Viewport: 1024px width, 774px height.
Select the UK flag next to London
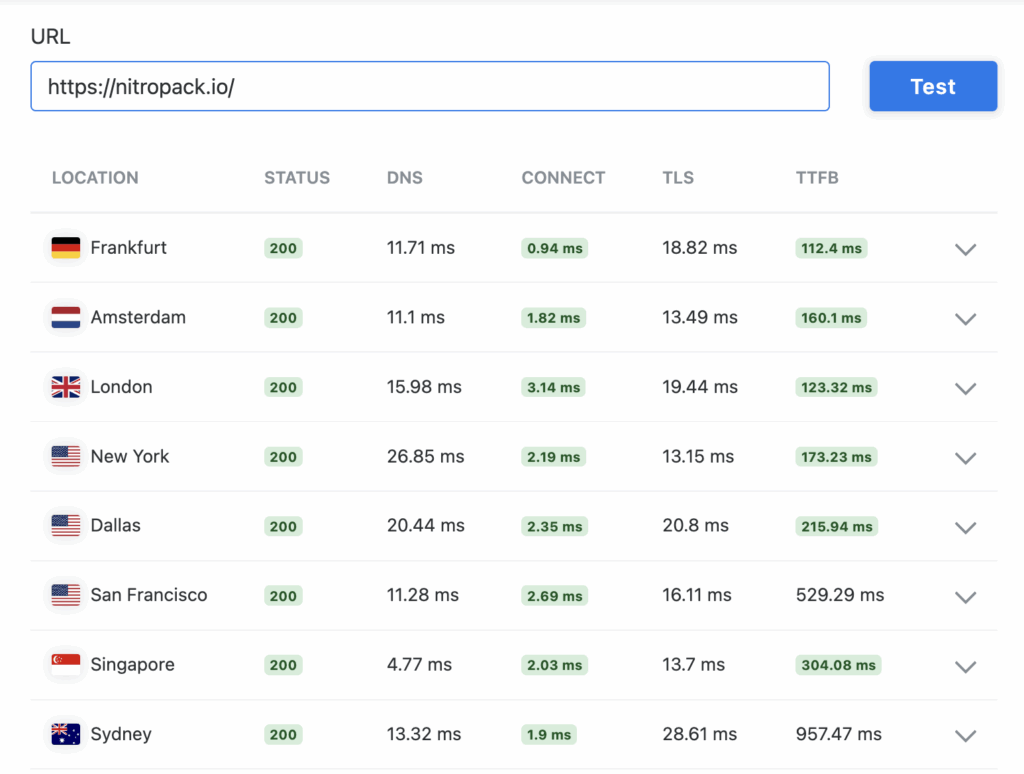(65, 387)
